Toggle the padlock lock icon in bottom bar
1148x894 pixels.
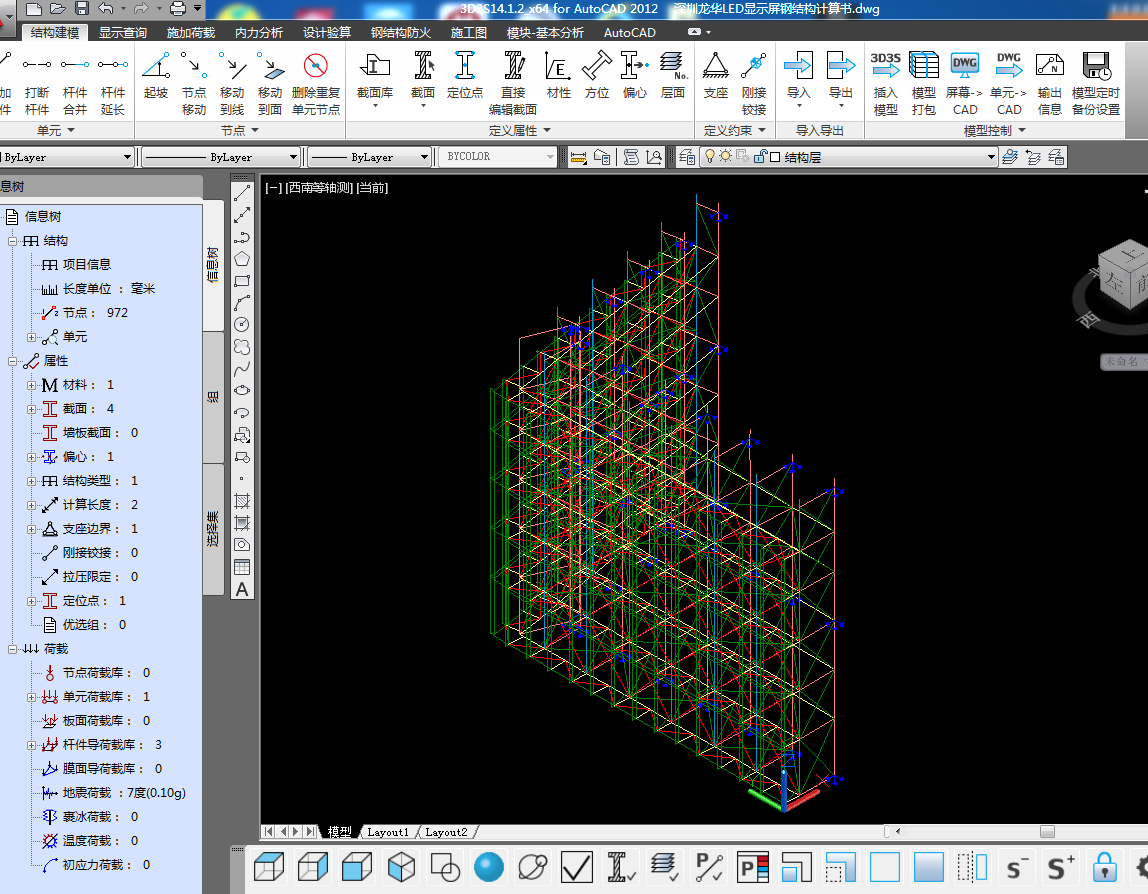(x=1104, y=865)
